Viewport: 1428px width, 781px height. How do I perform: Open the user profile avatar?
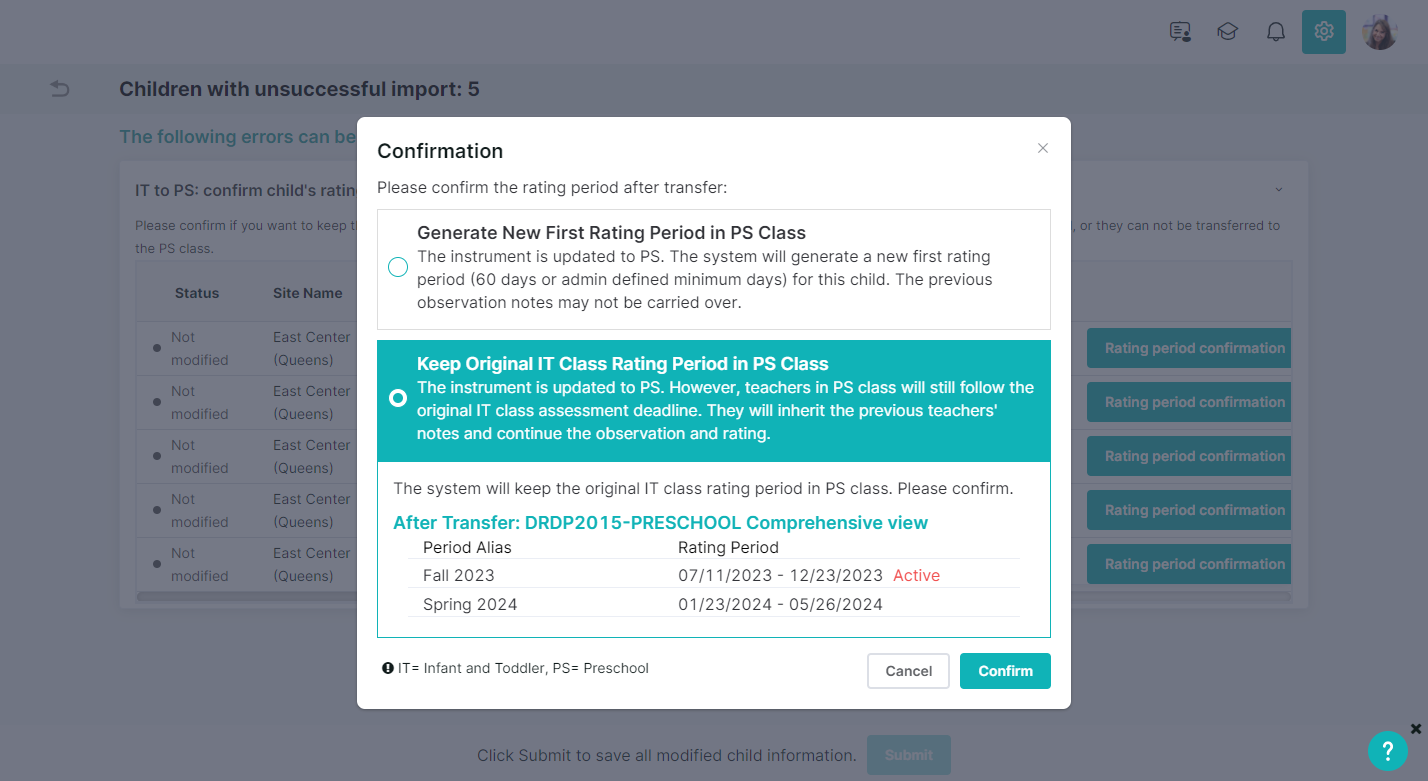[x=1380, y=32]
